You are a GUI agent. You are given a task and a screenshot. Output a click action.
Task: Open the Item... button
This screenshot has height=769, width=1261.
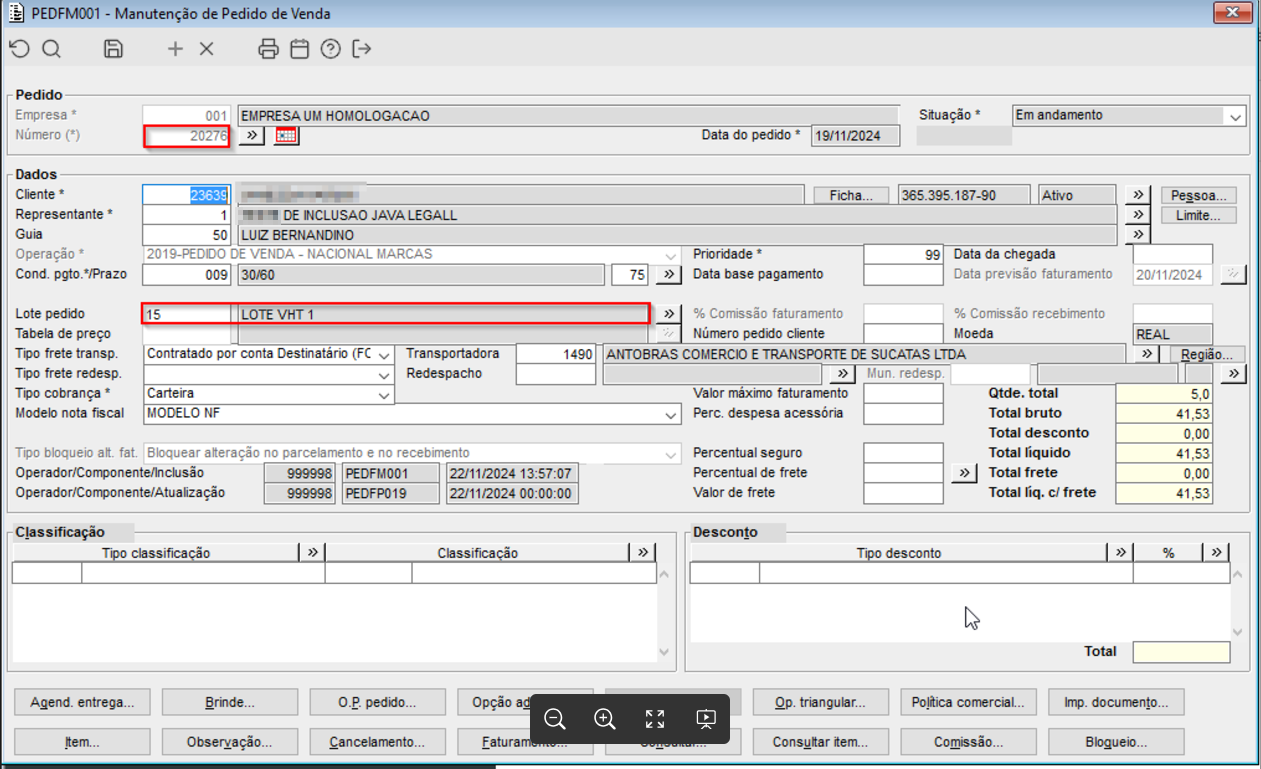pyautogui.click(x=82, y=742)
